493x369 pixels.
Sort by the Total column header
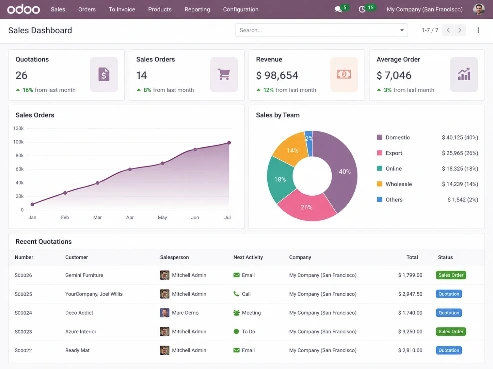click(x=412, y=257)
